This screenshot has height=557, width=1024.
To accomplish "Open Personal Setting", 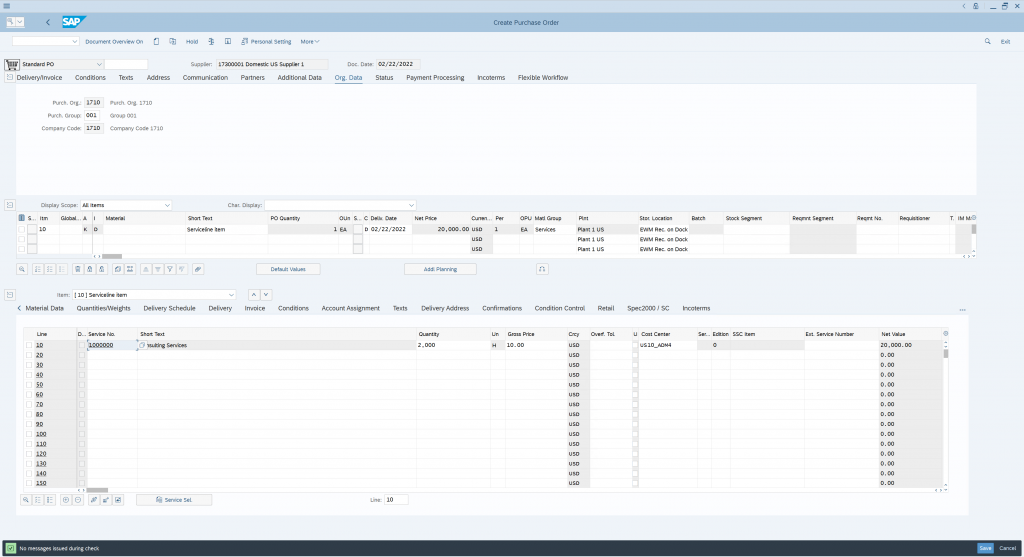I will pos(266,41).
